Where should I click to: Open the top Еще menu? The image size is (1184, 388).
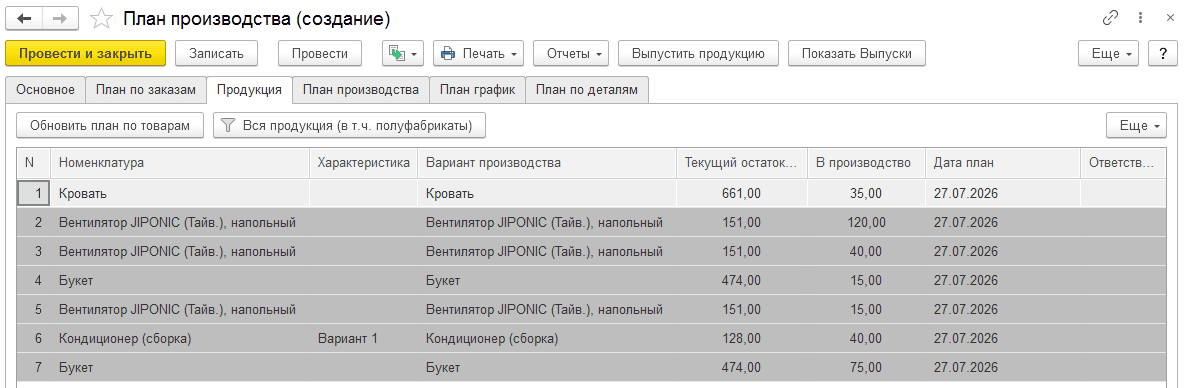pos(1108,54)
